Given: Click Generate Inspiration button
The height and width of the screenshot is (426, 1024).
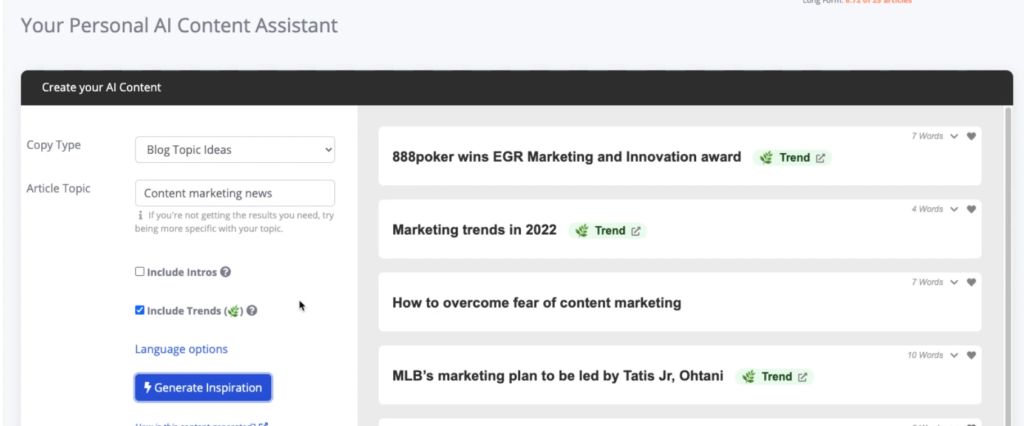Looking at the screenshot, I should pyautogui.click(x=203, y=387).
